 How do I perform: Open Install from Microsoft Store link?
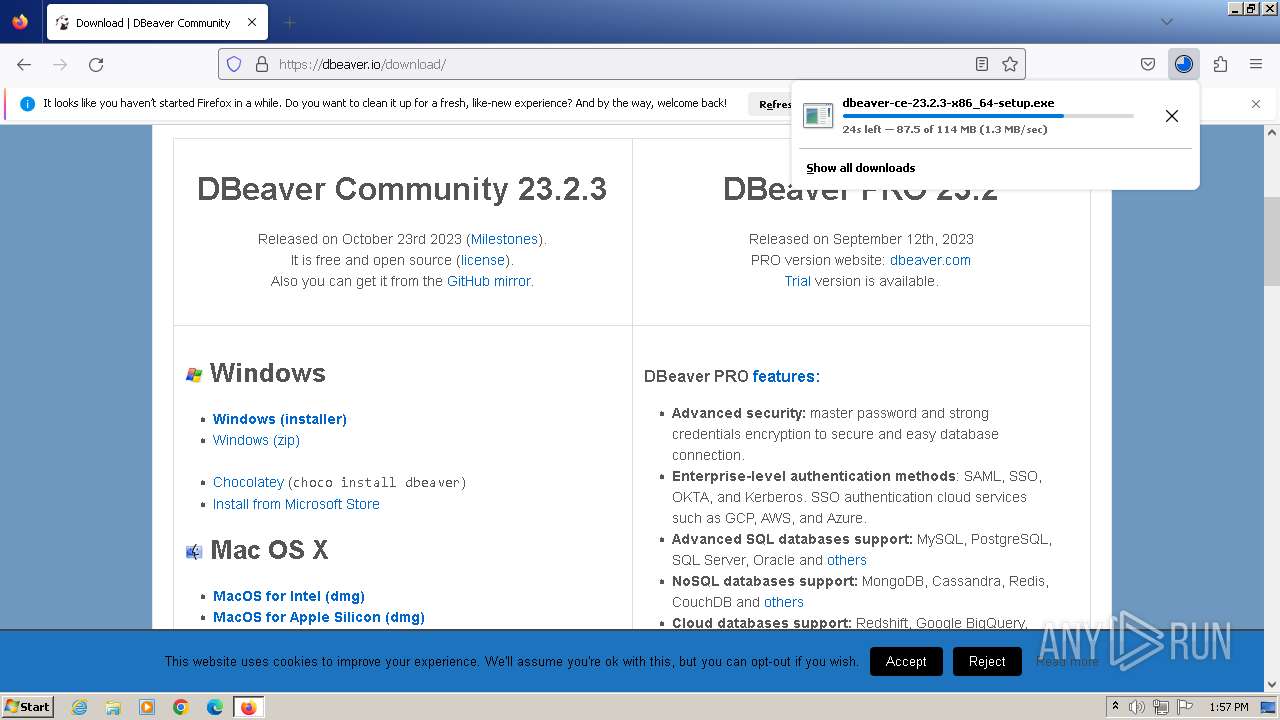point(296,504)
